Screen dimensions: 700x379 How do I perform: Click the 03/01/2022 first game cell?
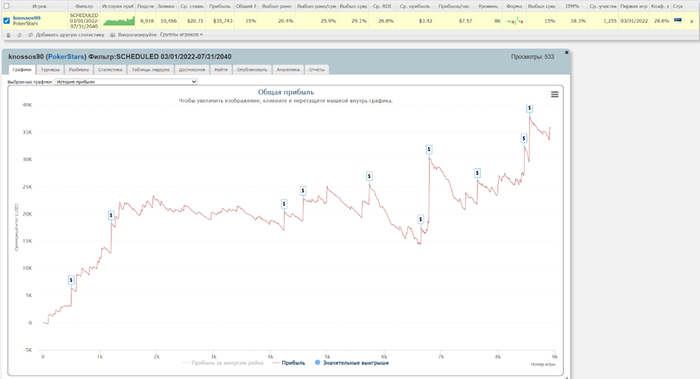point(634,21)
